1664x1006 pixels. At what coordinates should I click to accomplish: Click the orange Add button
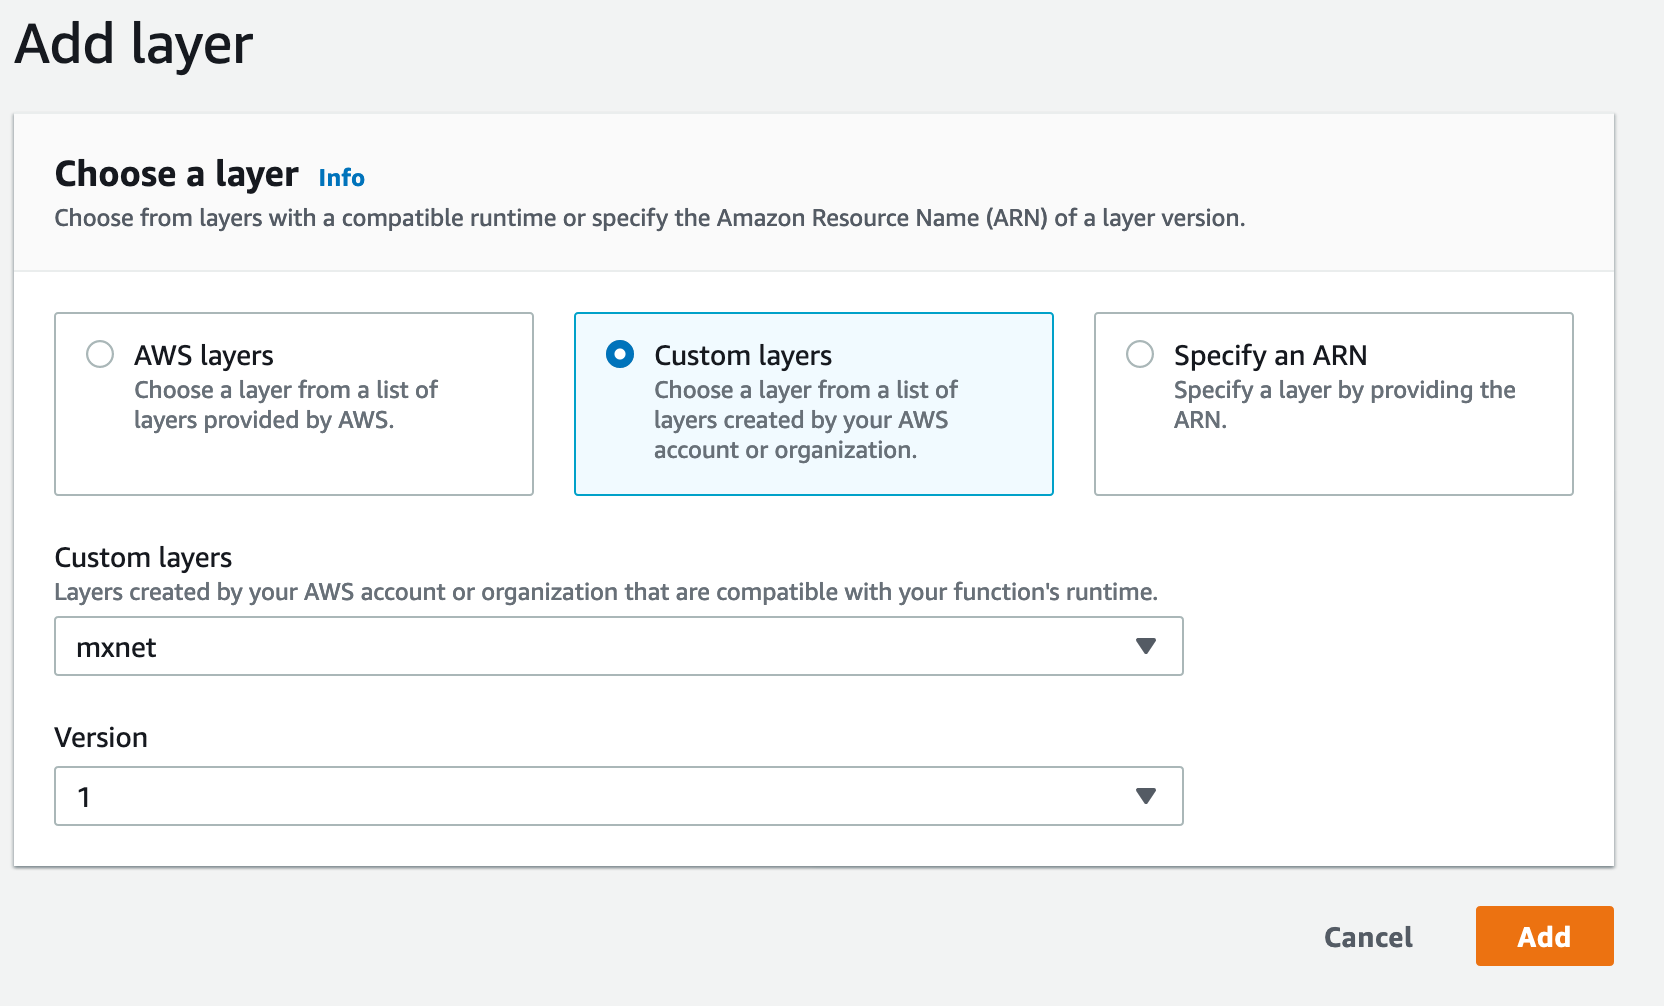1544,937
